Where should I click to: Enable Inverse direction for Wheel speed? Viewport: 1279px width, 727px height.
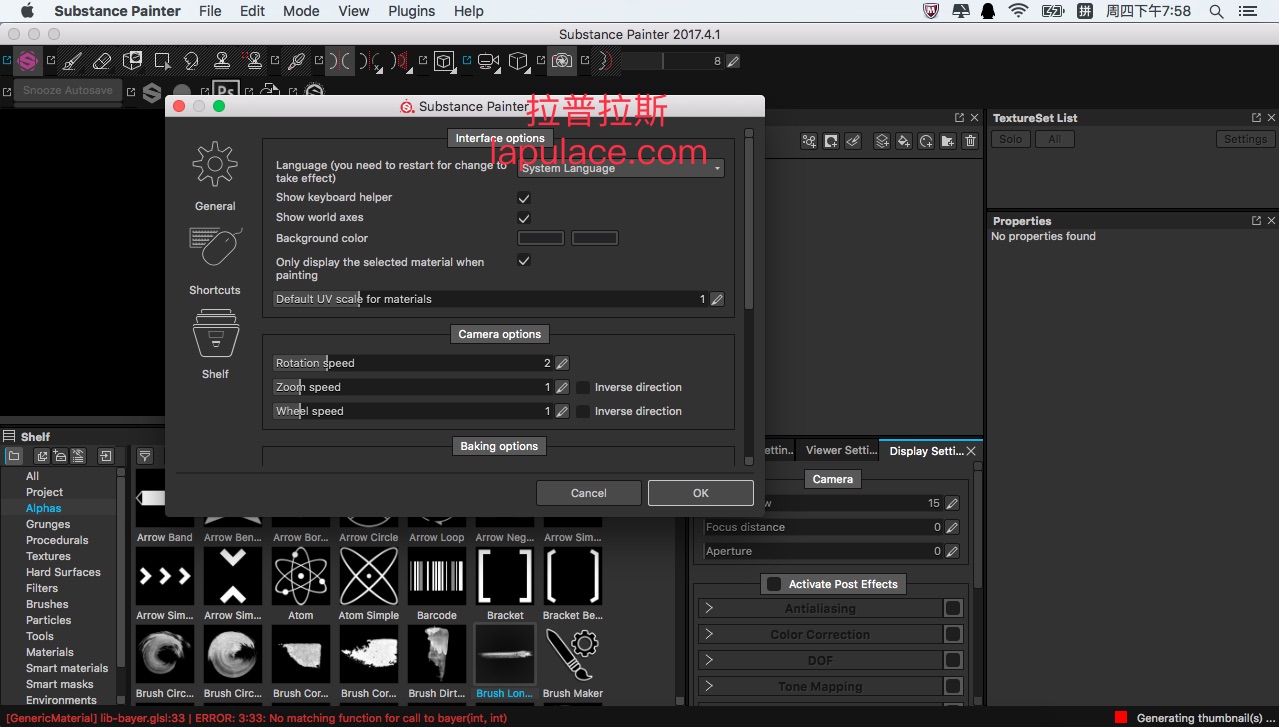click(583, 411)
